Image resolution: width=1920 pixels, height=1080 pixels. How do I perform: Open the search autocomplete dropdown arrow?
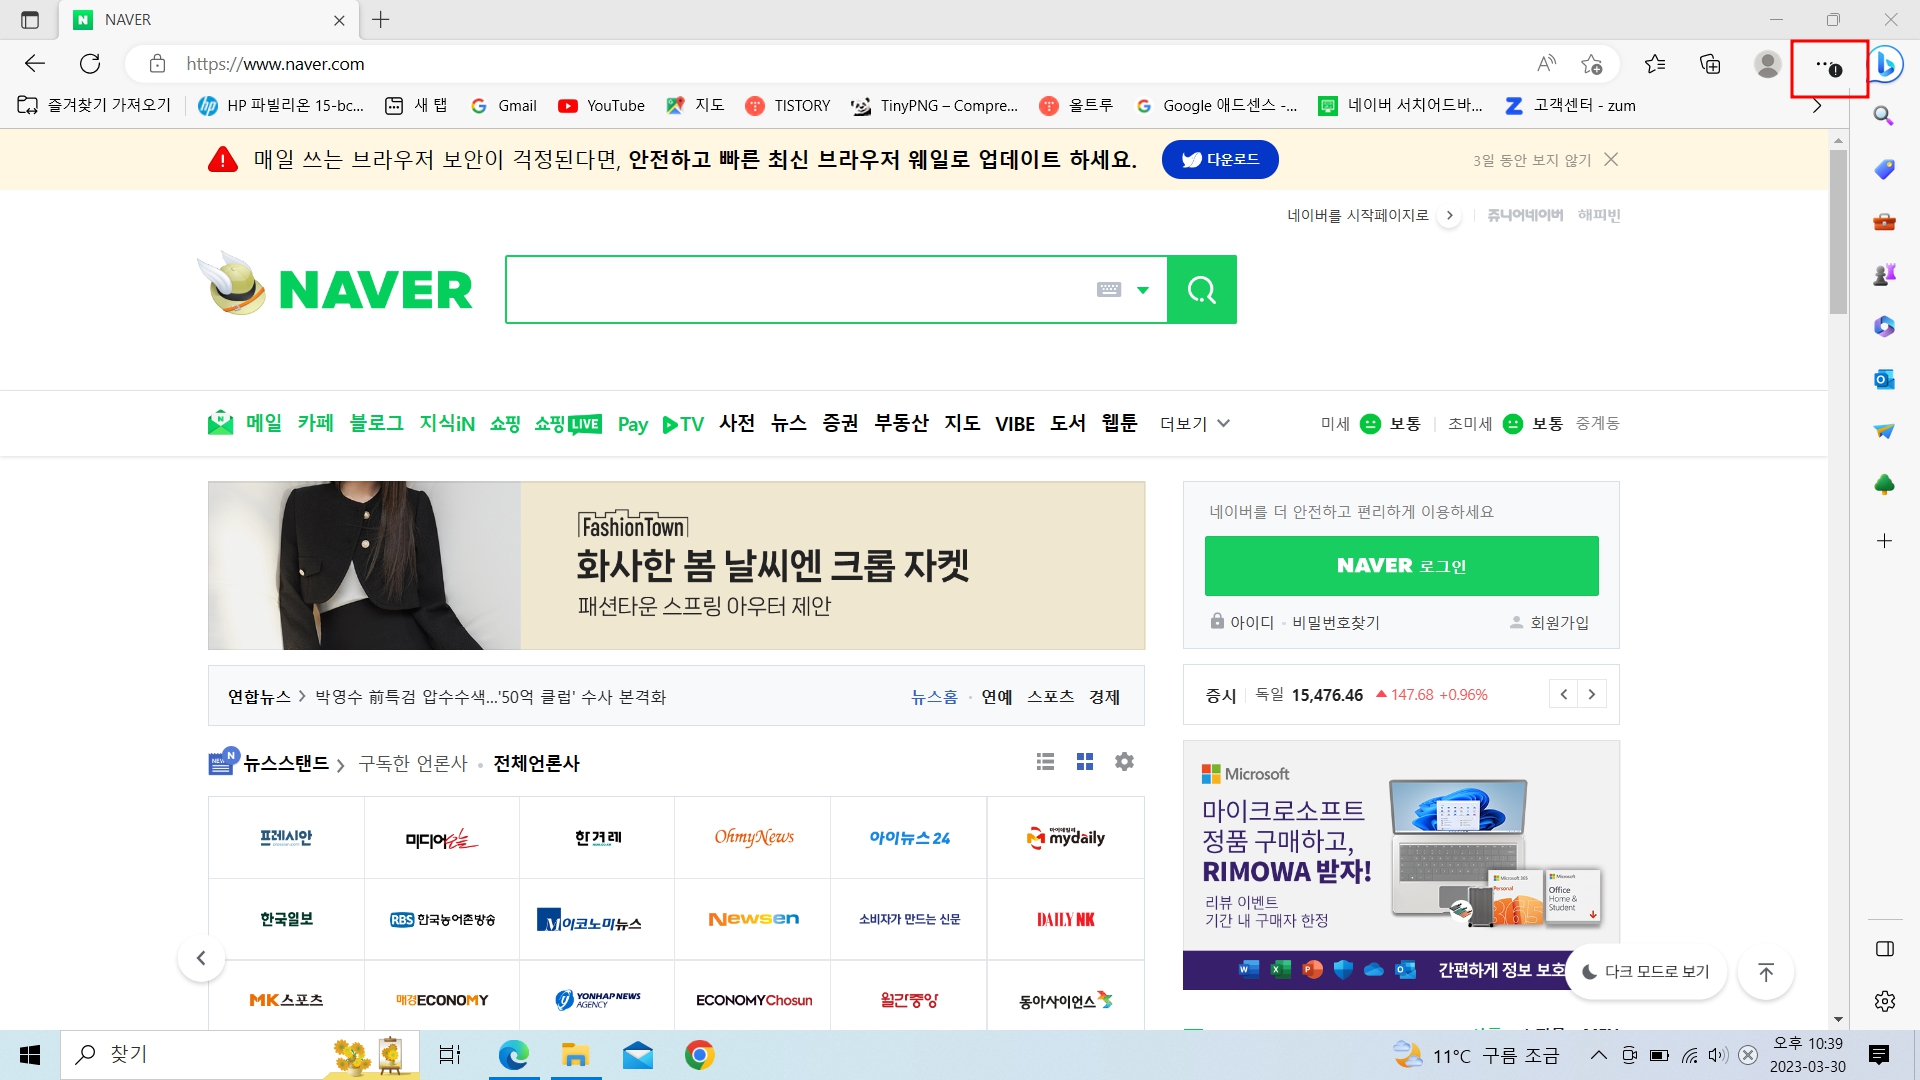point(1143,290)
